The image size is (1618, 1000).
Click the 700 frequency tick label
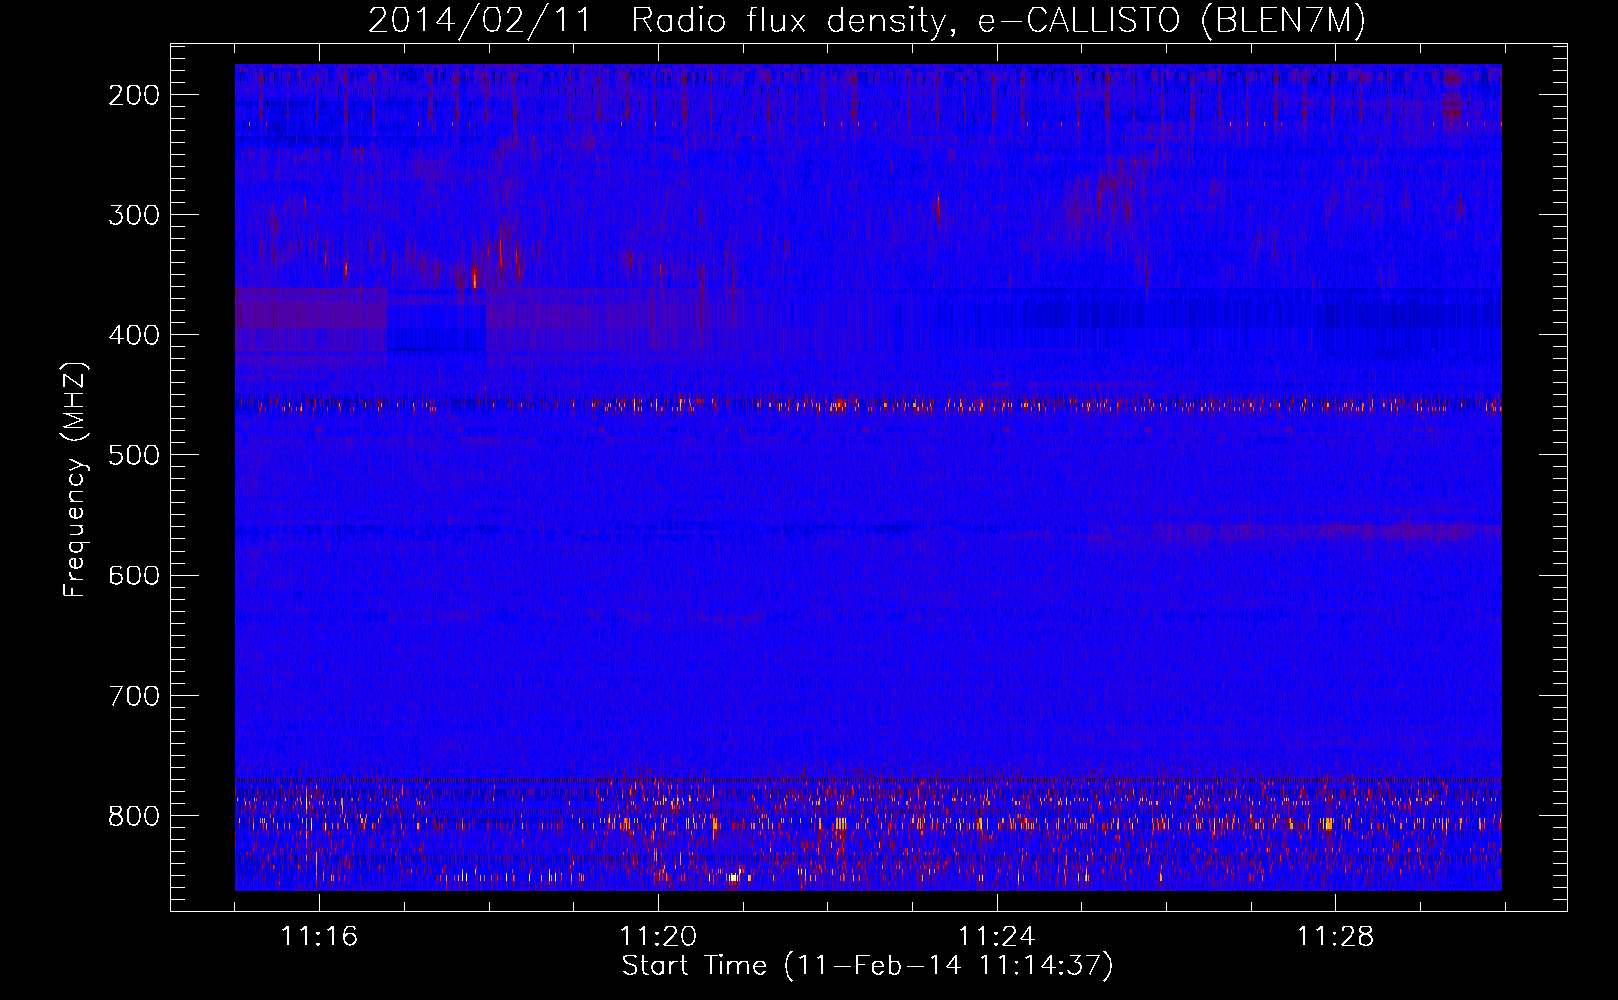point(133,695)
